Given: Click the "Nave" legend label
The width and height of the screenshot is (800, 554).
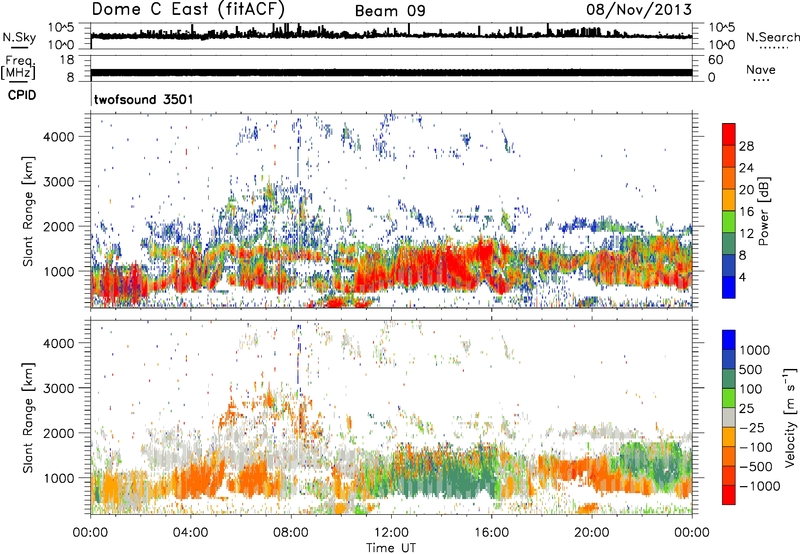Looking at the screenshot, I should click(x=761, y=69).
